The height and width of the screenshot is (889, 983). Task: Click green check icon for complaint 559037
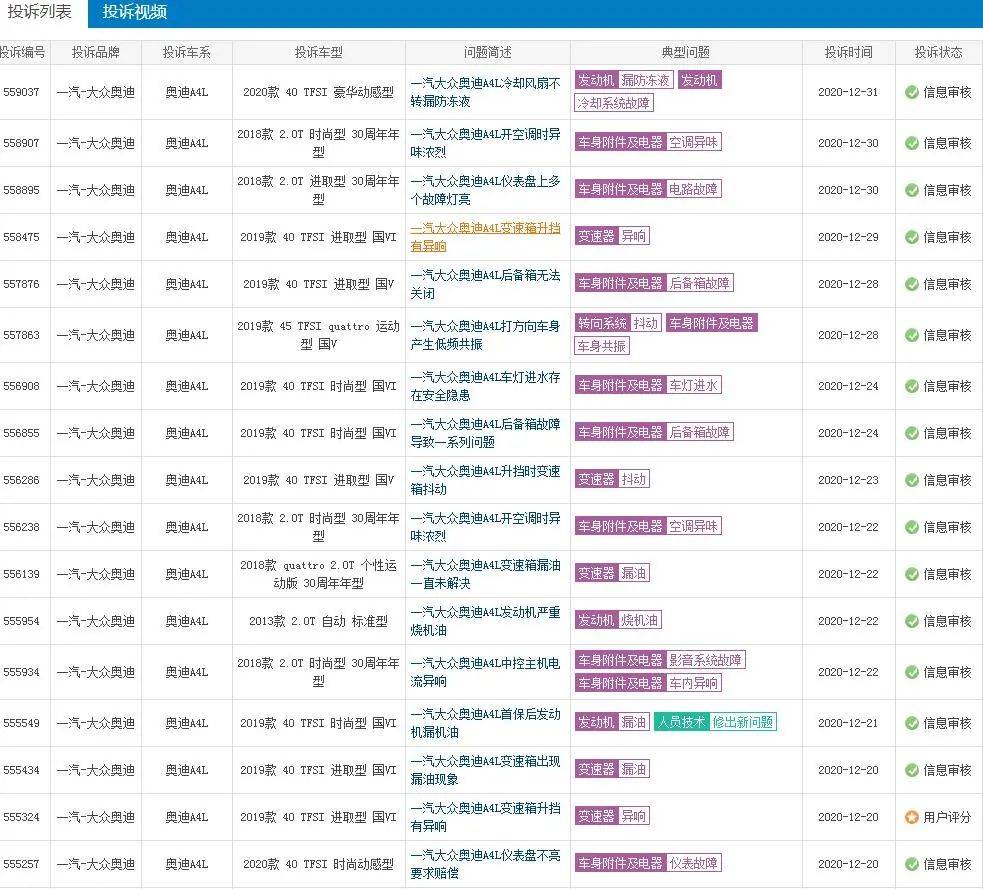[911, 92]
